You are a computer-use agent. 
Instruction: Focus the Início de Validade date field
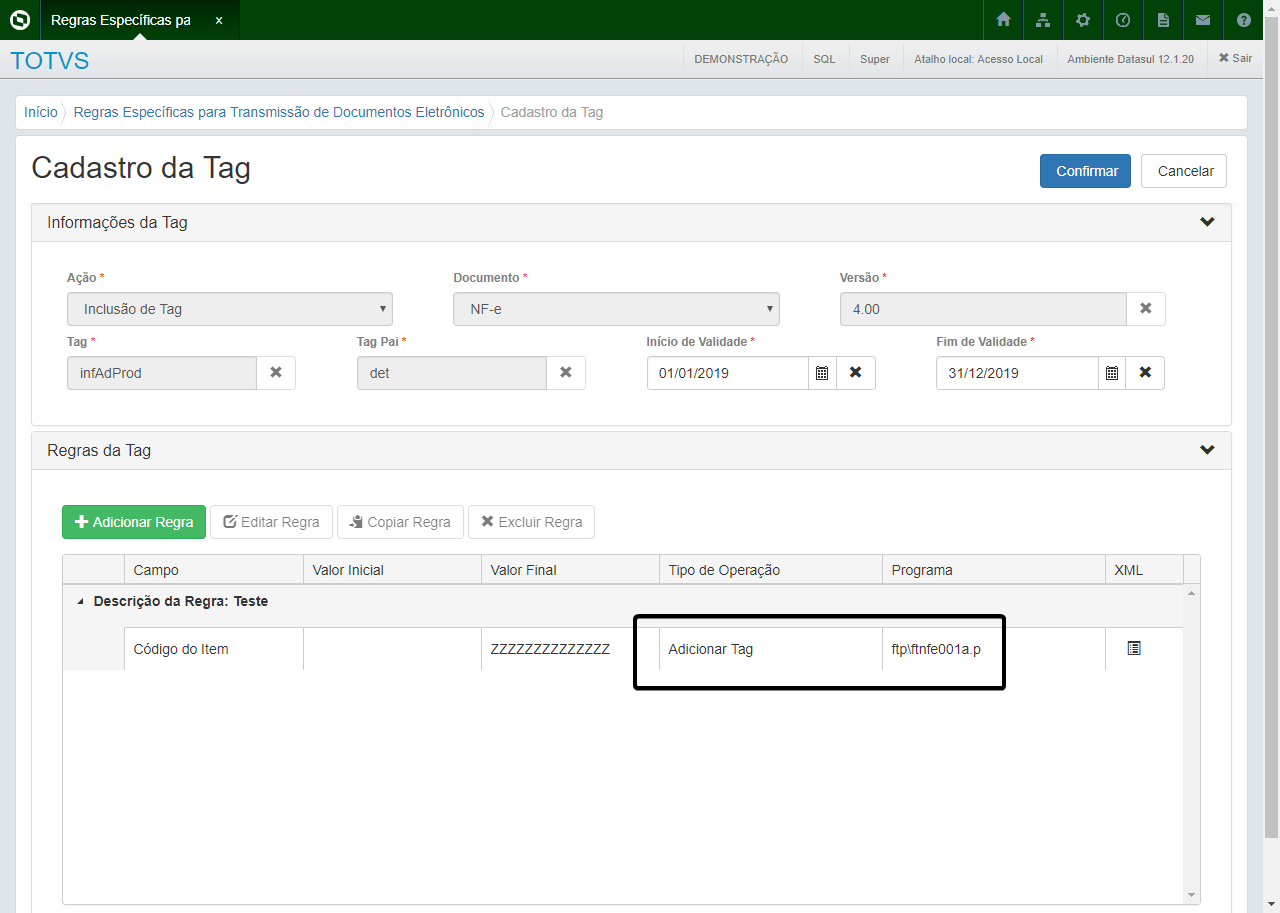(728, 373)
